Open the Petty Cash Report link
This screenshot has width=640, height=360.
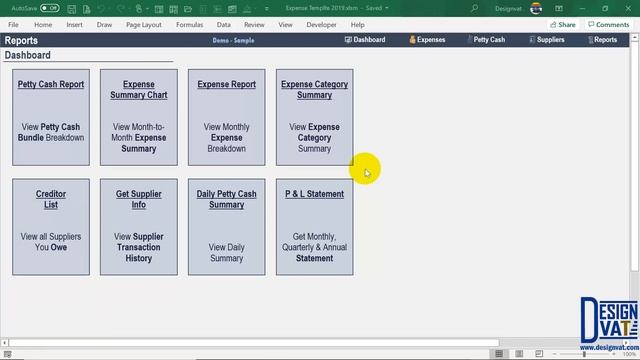point(51,84)
